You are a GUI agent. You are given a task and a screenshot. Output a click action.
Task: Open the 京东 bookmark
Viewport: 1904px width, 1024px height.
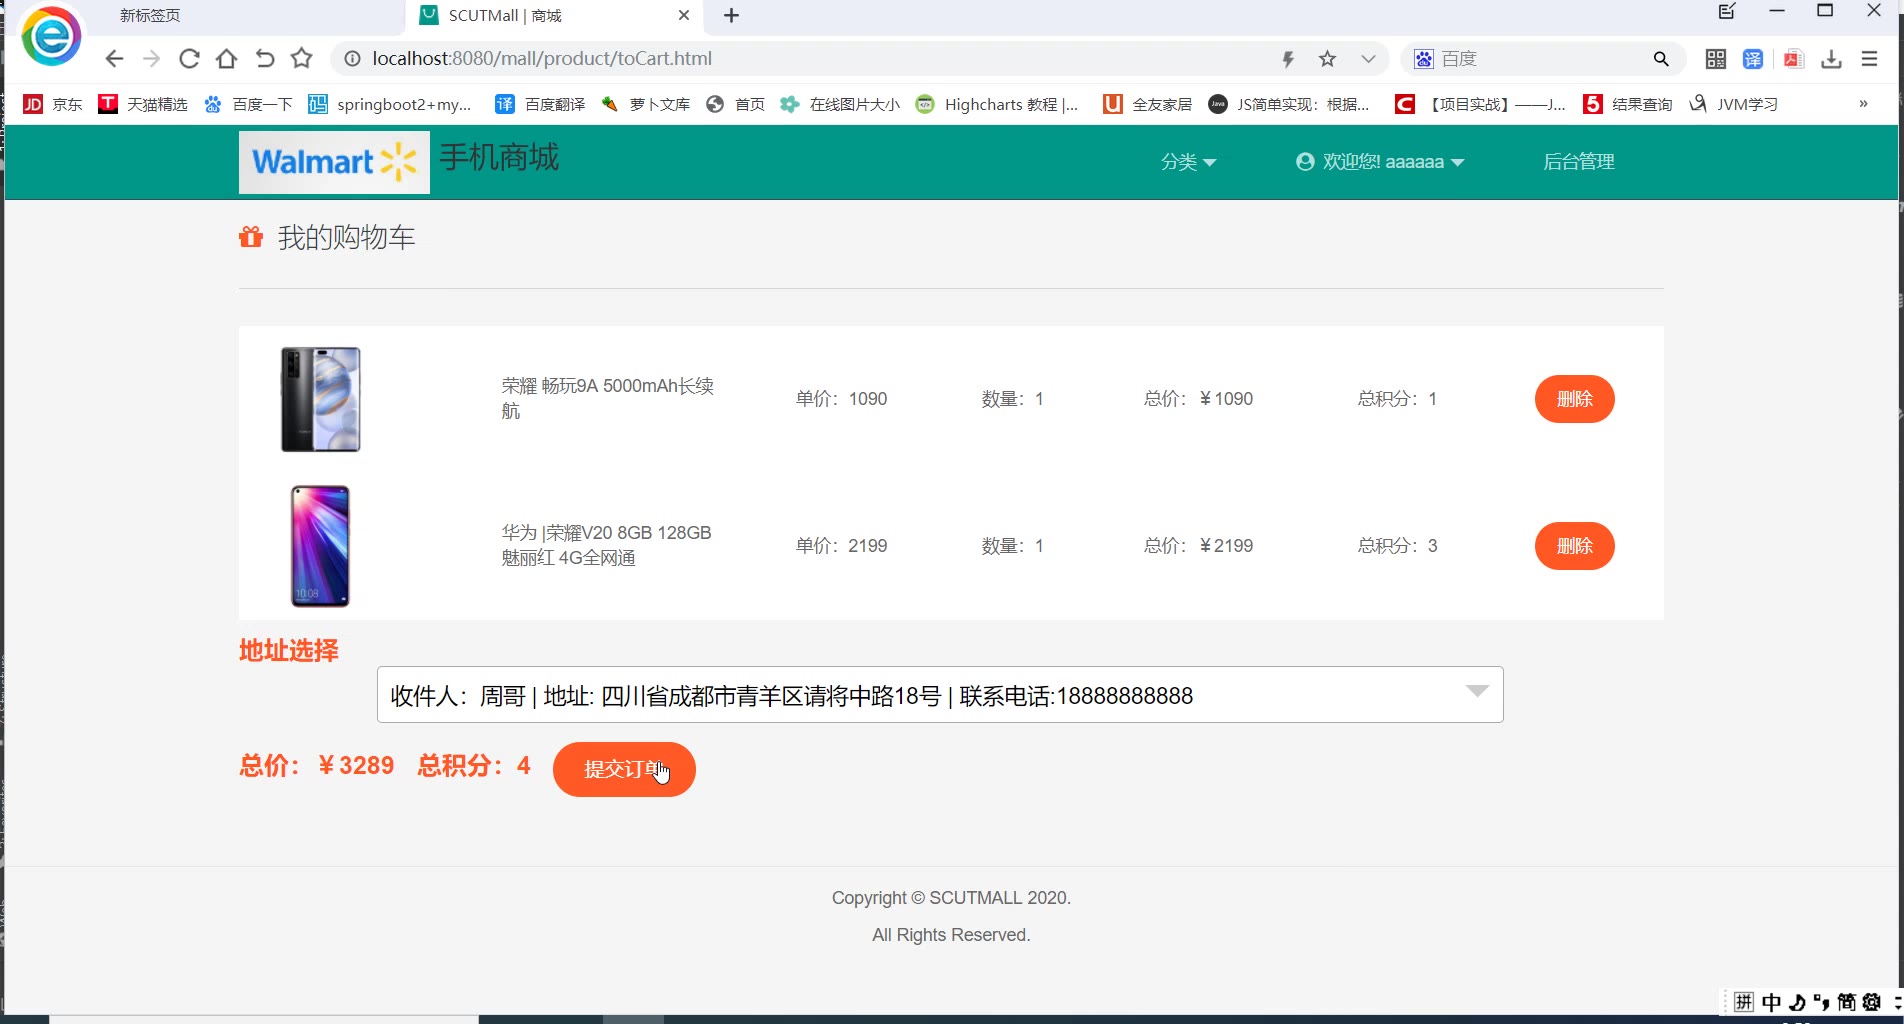pos(53,104)
